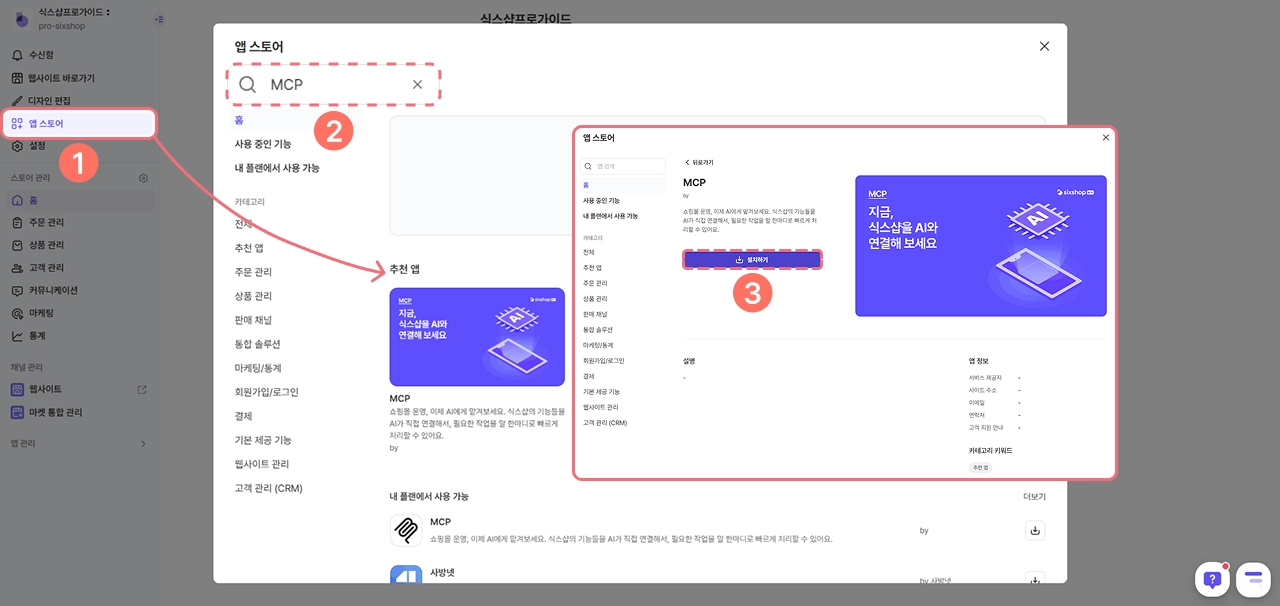The height and width of the screenshot is (606, 1280).
Task: Open MCP recommended app banner thumbnail
Action: (x=477, y=337)
